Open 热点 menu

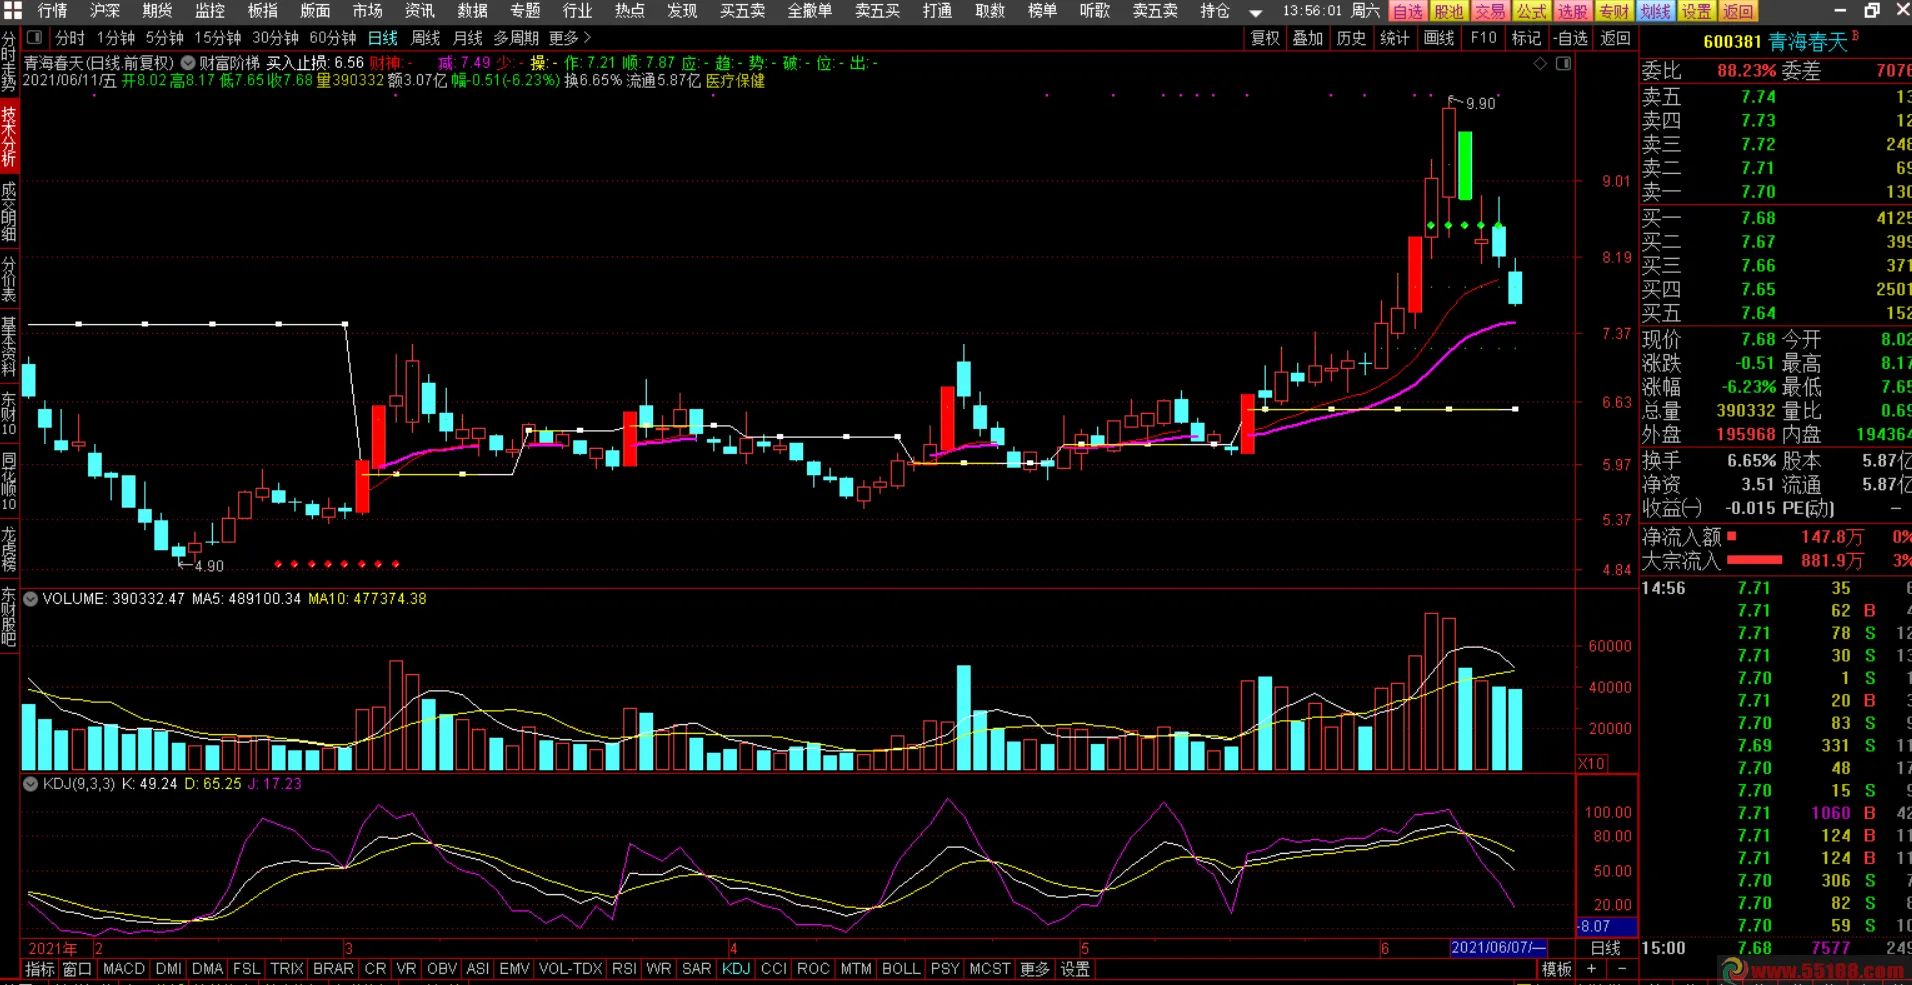coord(630,11)
